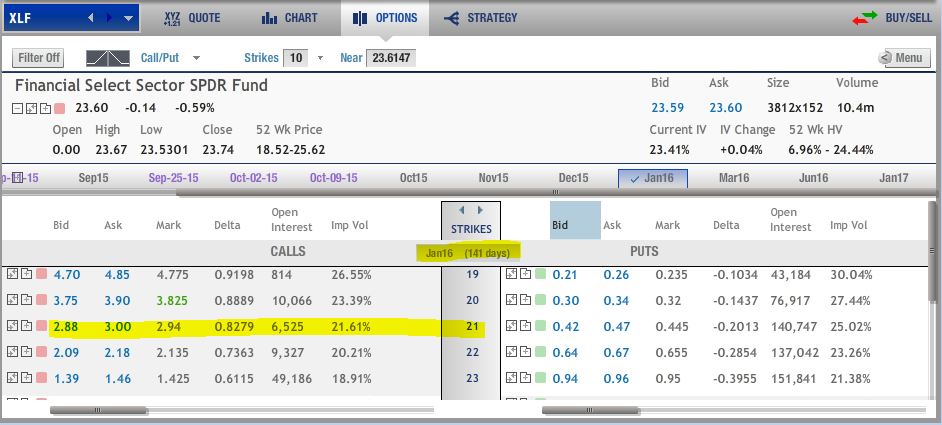Toggle the Jan17 expiration
942x425 pixels.
point(893,178)
